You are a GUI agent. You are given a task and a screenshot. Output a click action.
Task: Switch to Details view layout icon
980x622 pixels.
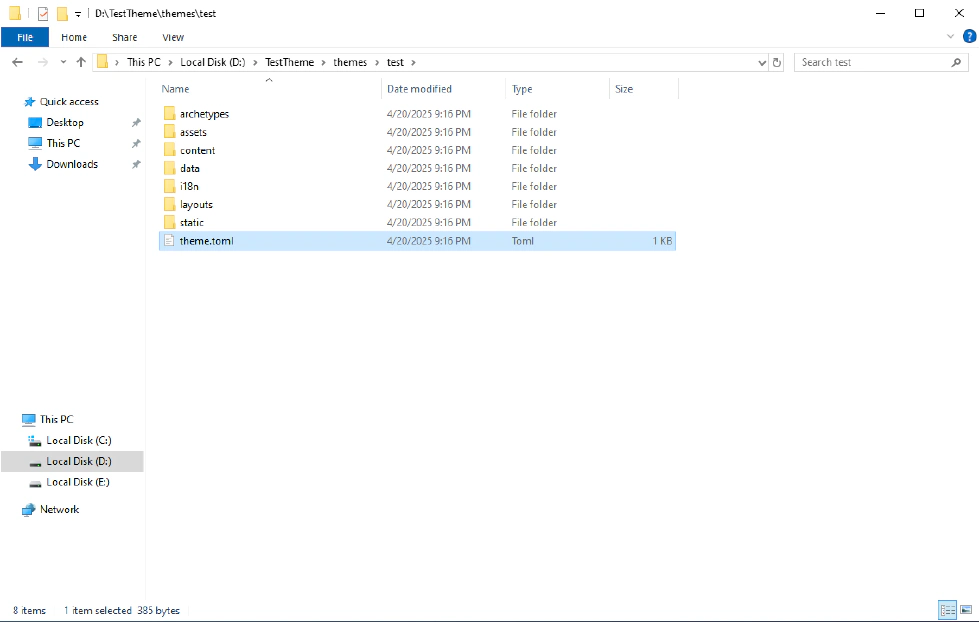point(946,610)
